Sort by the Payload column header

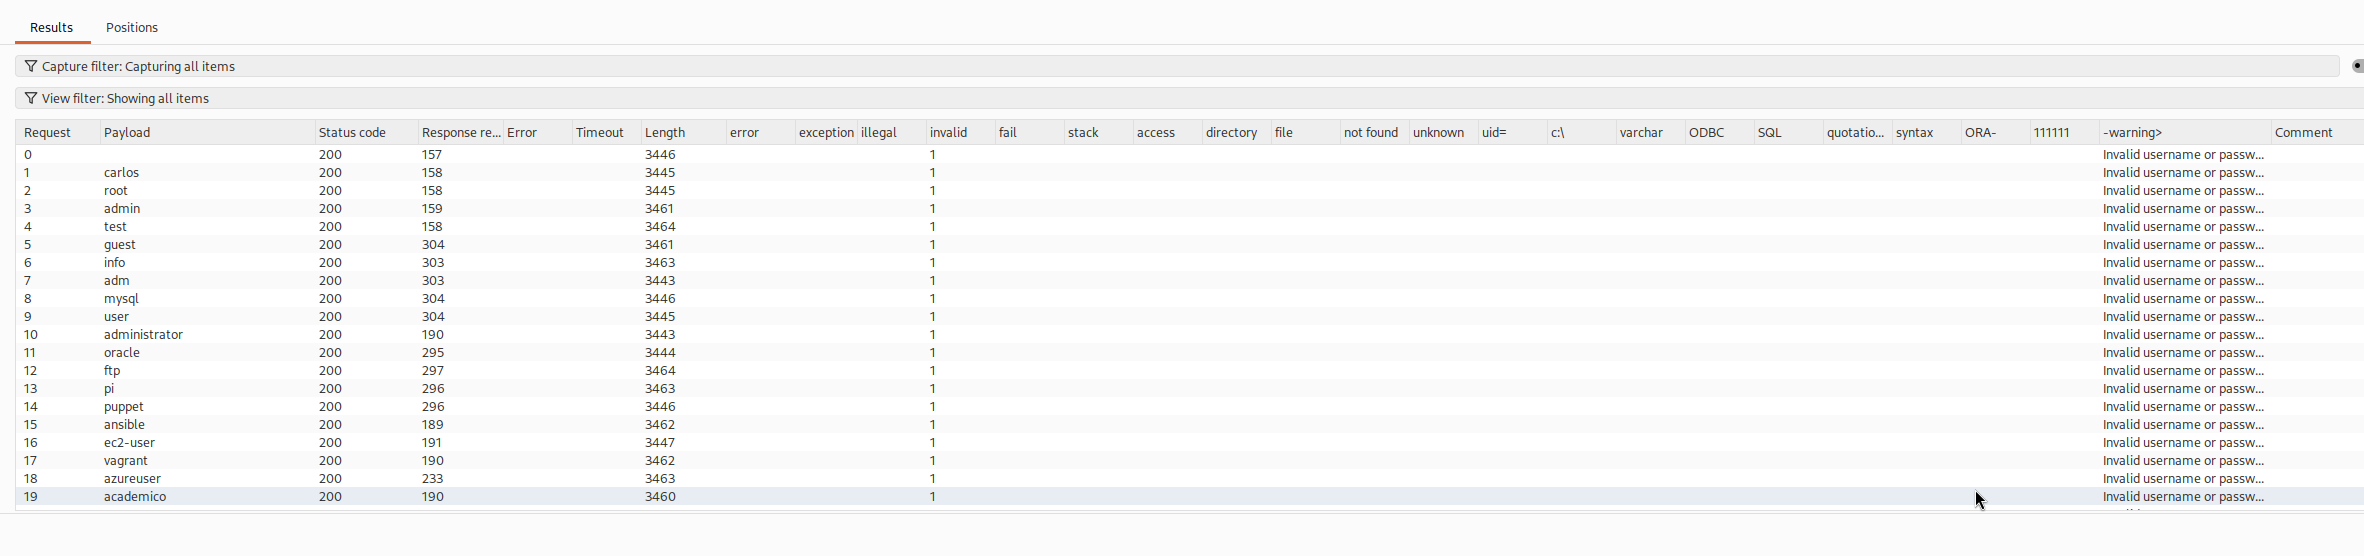(x=207, y=132)
